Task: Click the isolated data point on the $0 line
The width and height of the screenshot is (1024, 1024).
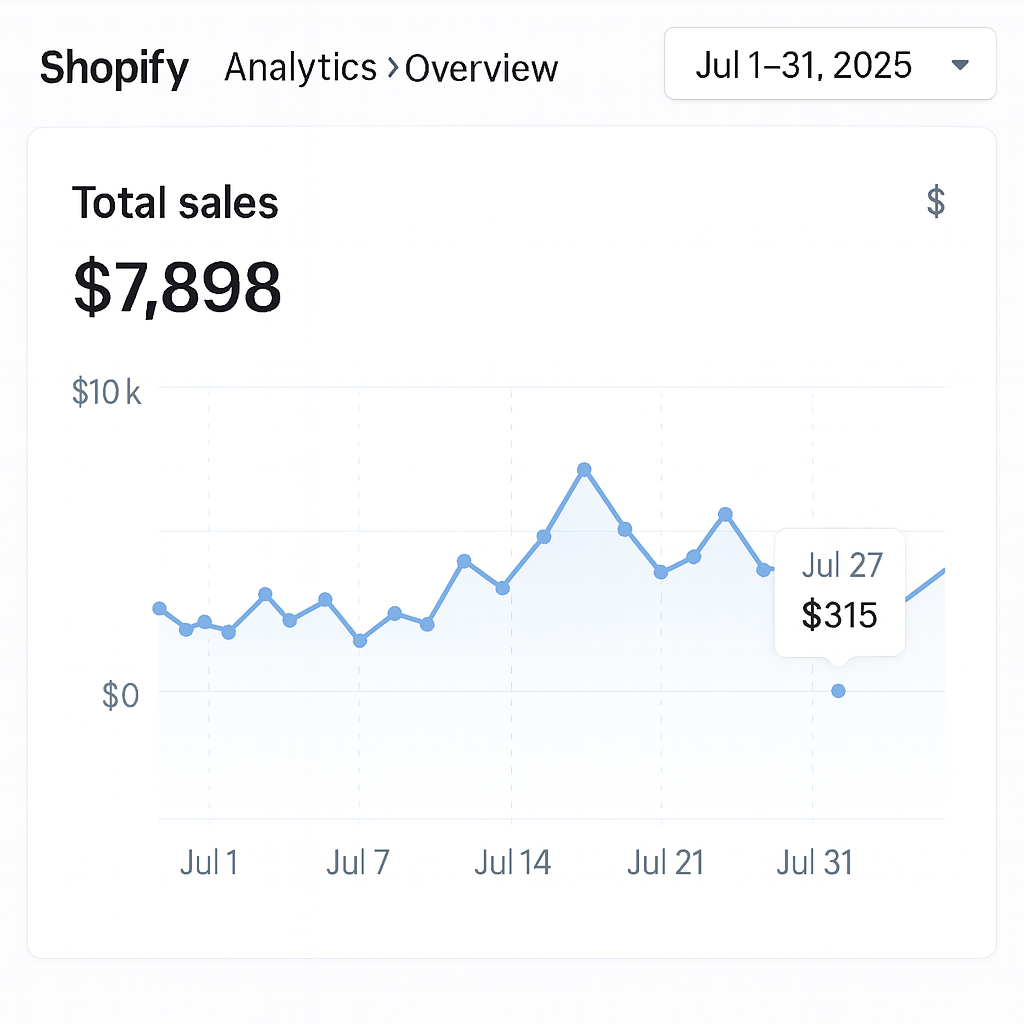Action: tap(838, 691)
